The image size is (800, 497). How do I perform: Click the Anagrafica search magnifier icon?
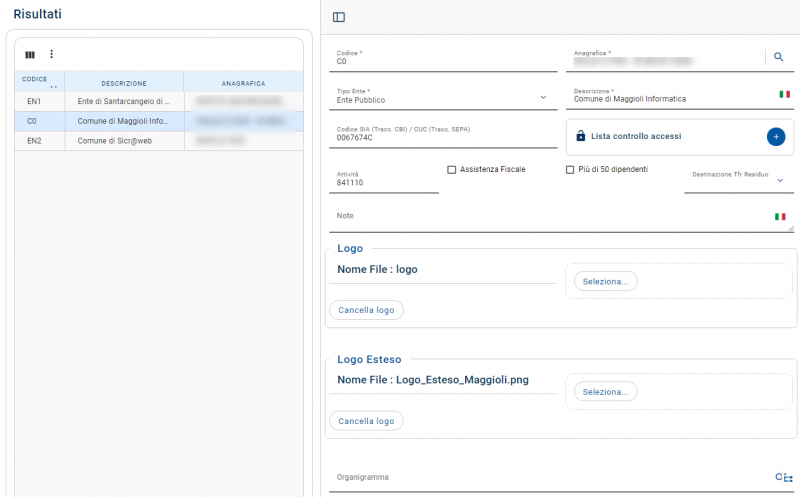779,57
